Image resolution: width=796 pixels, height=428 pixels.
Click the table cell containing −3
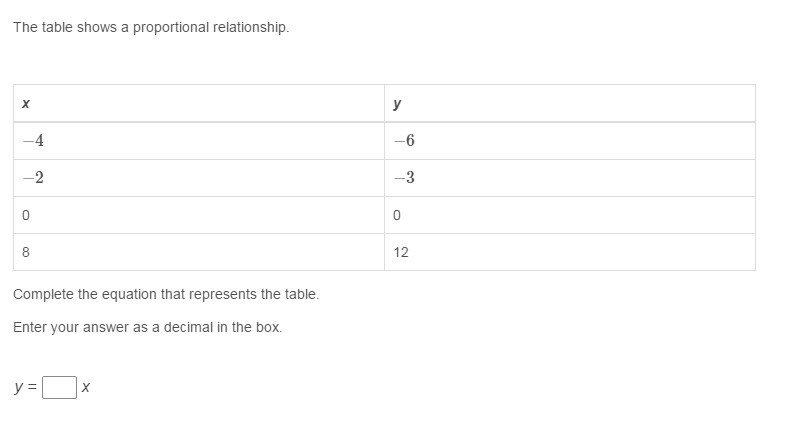569,178
